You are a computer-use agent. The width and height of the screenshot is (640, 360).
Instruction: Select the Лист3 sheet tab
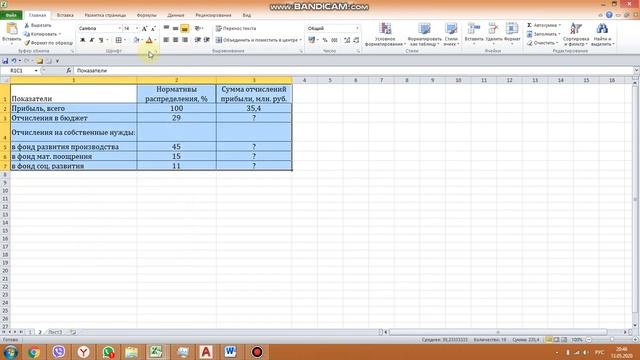pos(55,332)
